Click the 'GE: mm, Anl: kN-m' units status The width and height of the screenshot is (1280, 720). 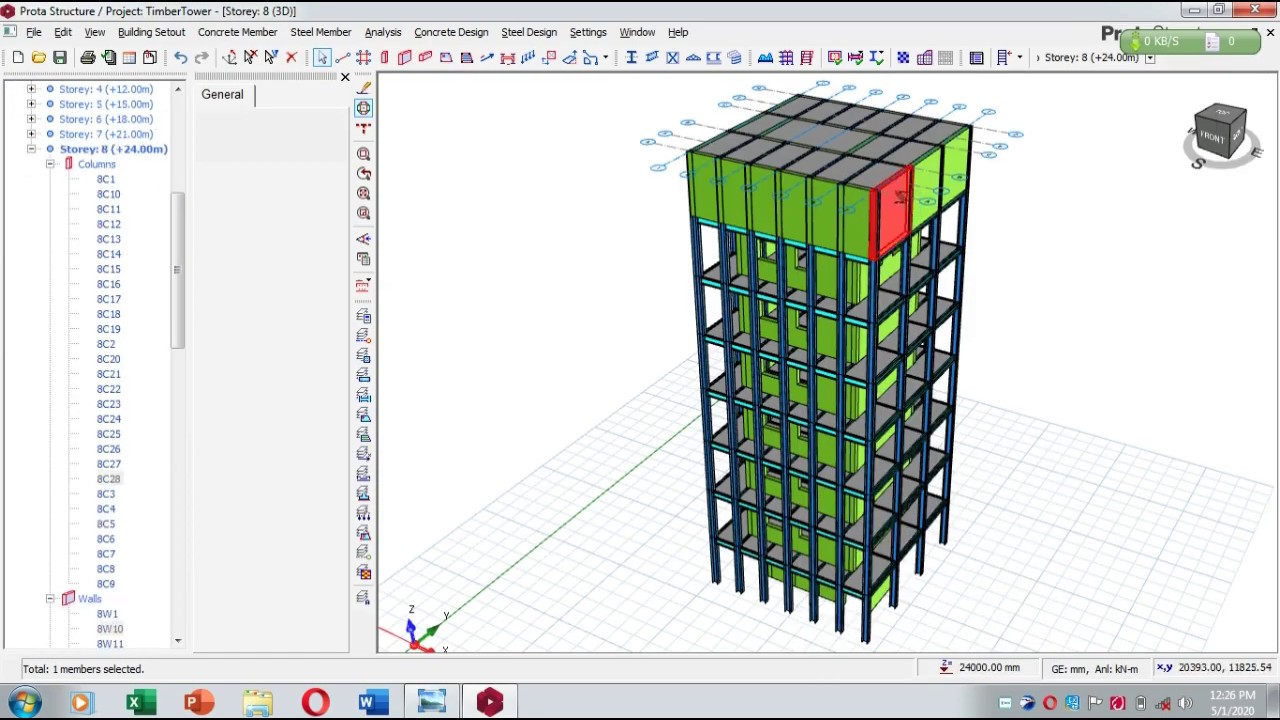click(1094, 669)
